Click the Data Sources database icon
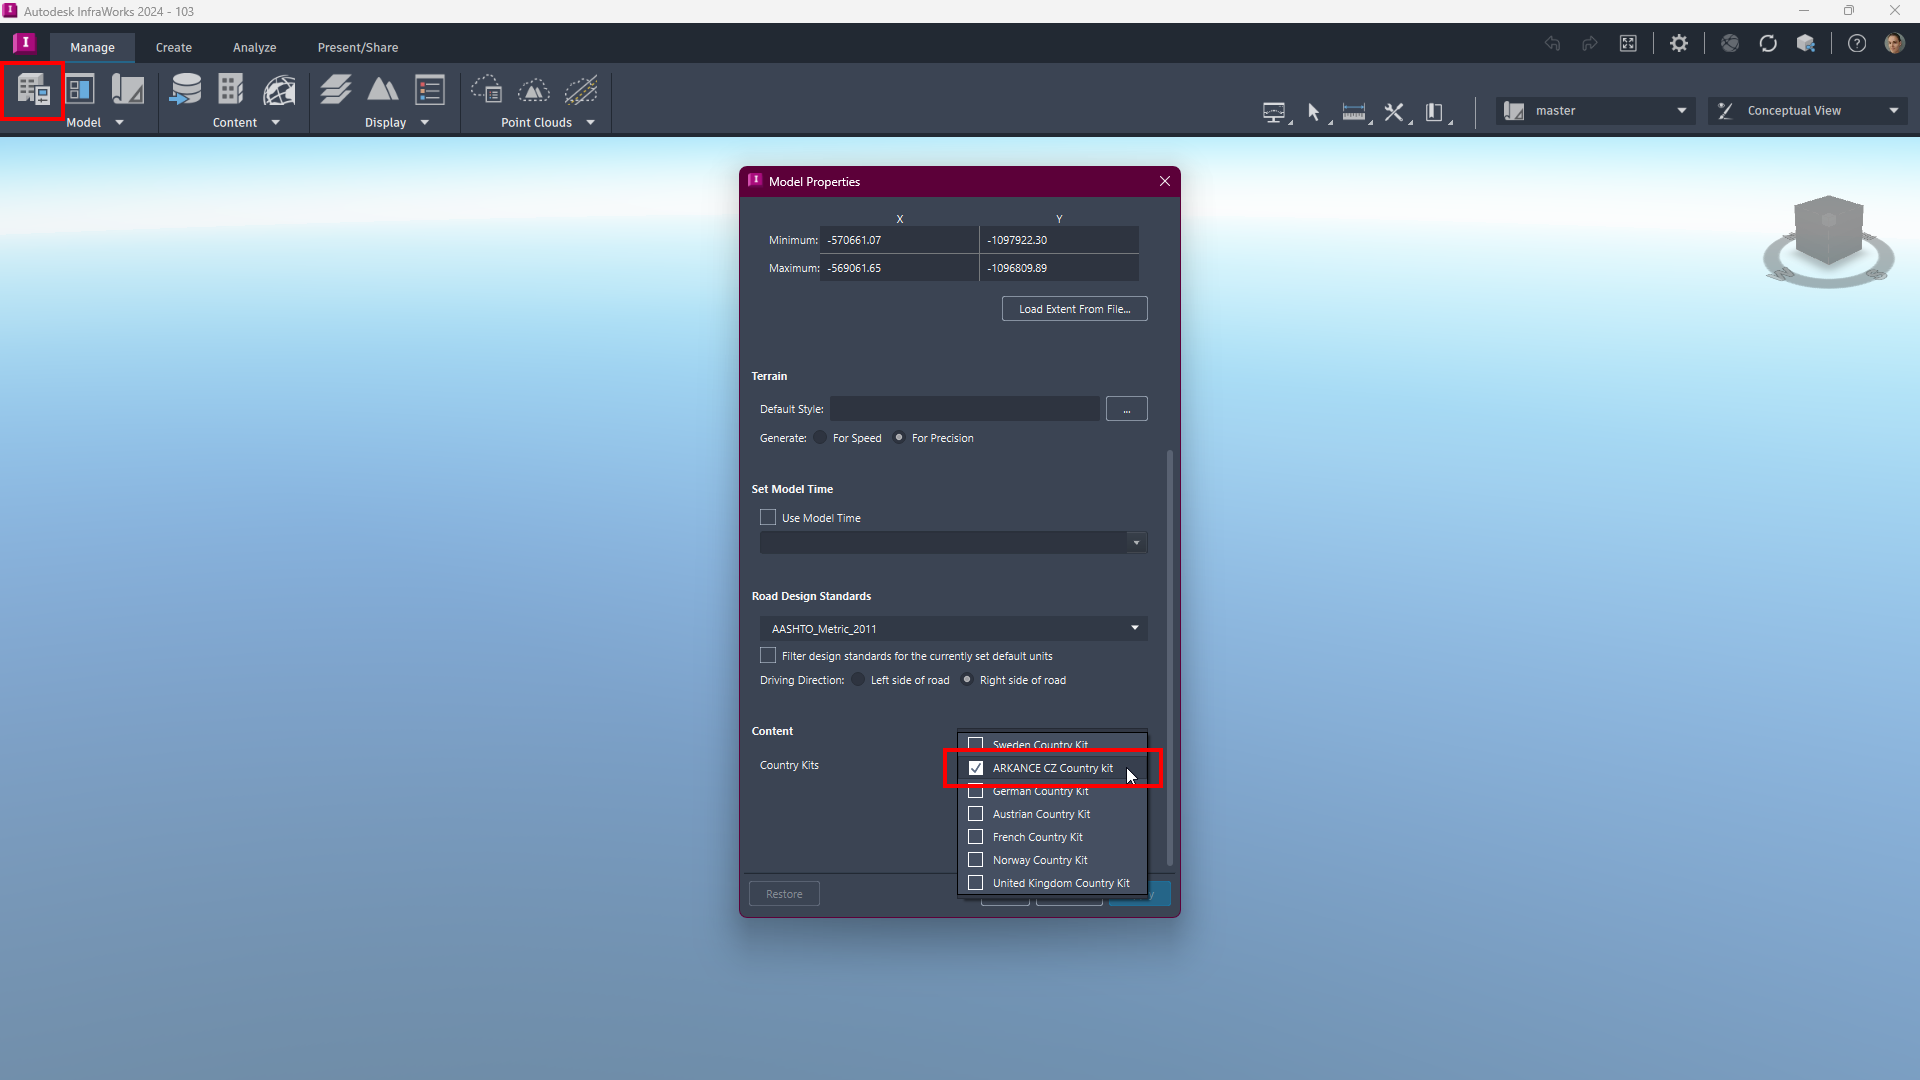The height and width of the screenshot is (1080, 1920). tap(186, 90)
